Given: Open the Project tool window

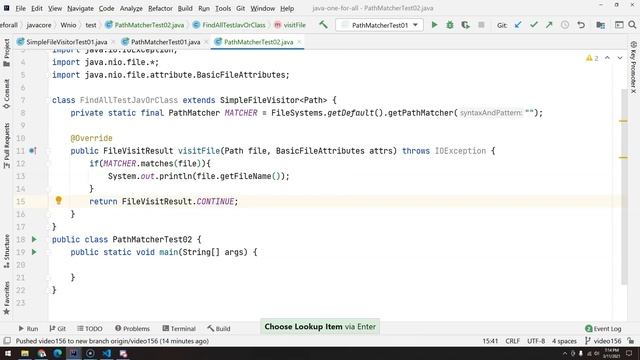Looking at the screenshot, I should point(7,52).
